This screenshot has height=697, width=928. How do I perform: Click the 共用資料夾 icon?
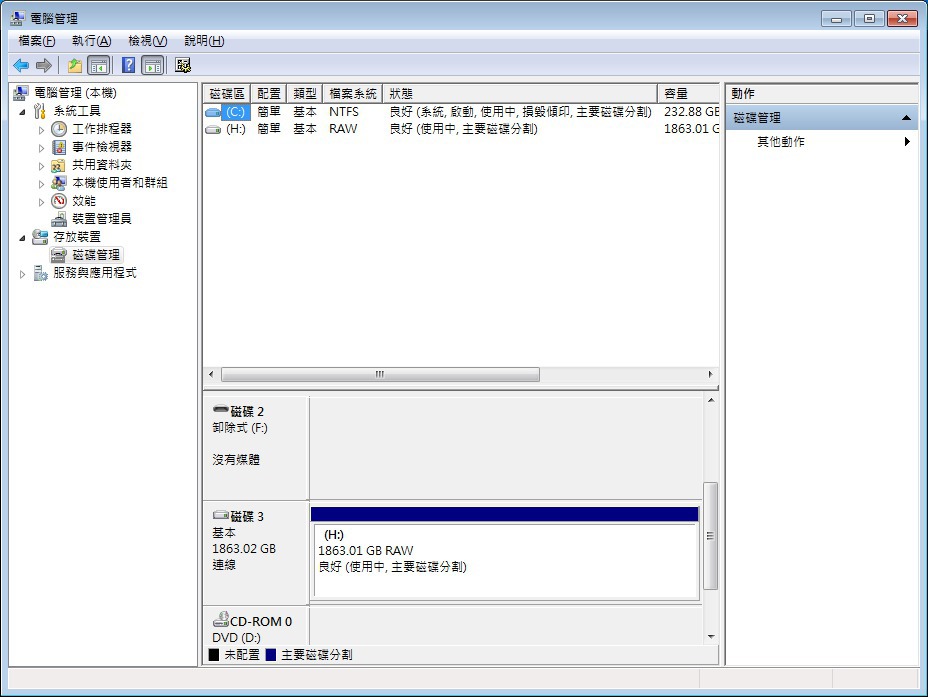click(x=59, y=165)
